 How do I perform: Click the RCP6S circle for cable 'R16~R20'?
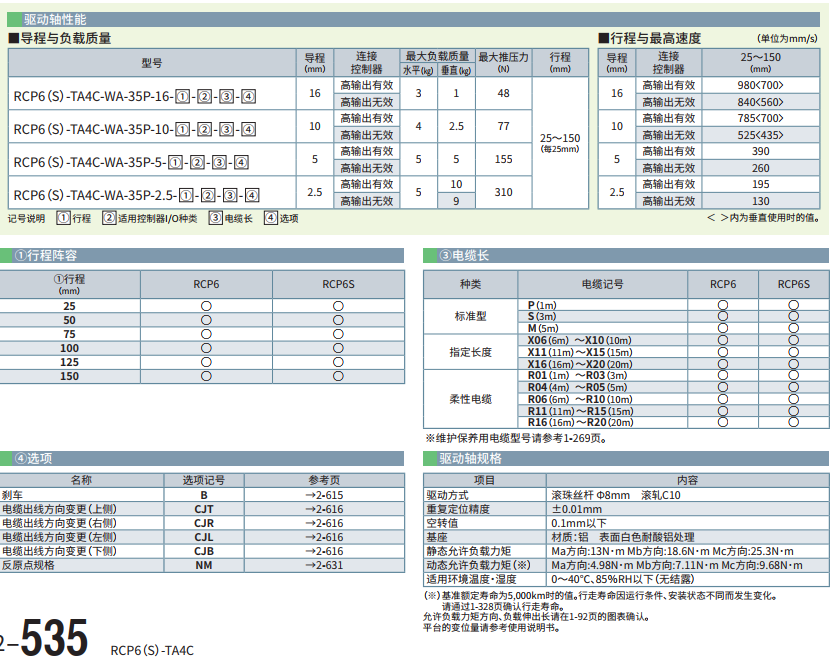click(793, 422)
